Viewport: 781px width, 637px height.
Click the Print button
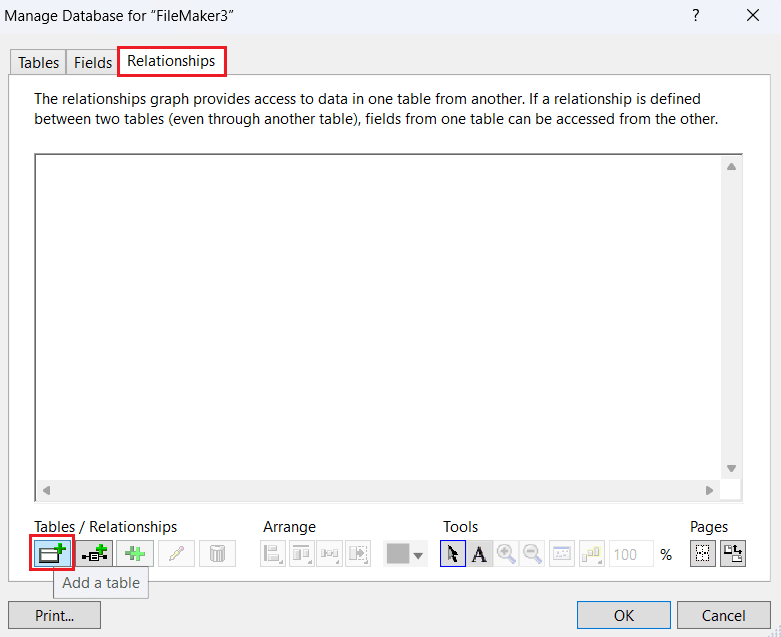pyautogui.click(x=54, y=615)
